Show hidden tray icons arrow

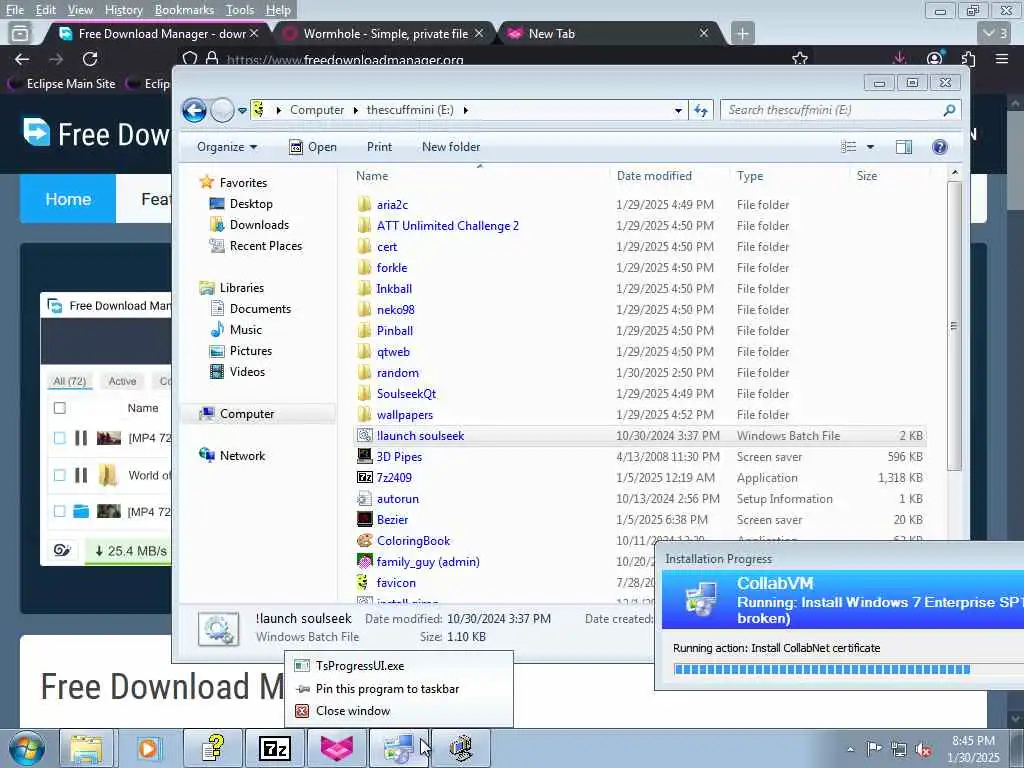(850, 749)
